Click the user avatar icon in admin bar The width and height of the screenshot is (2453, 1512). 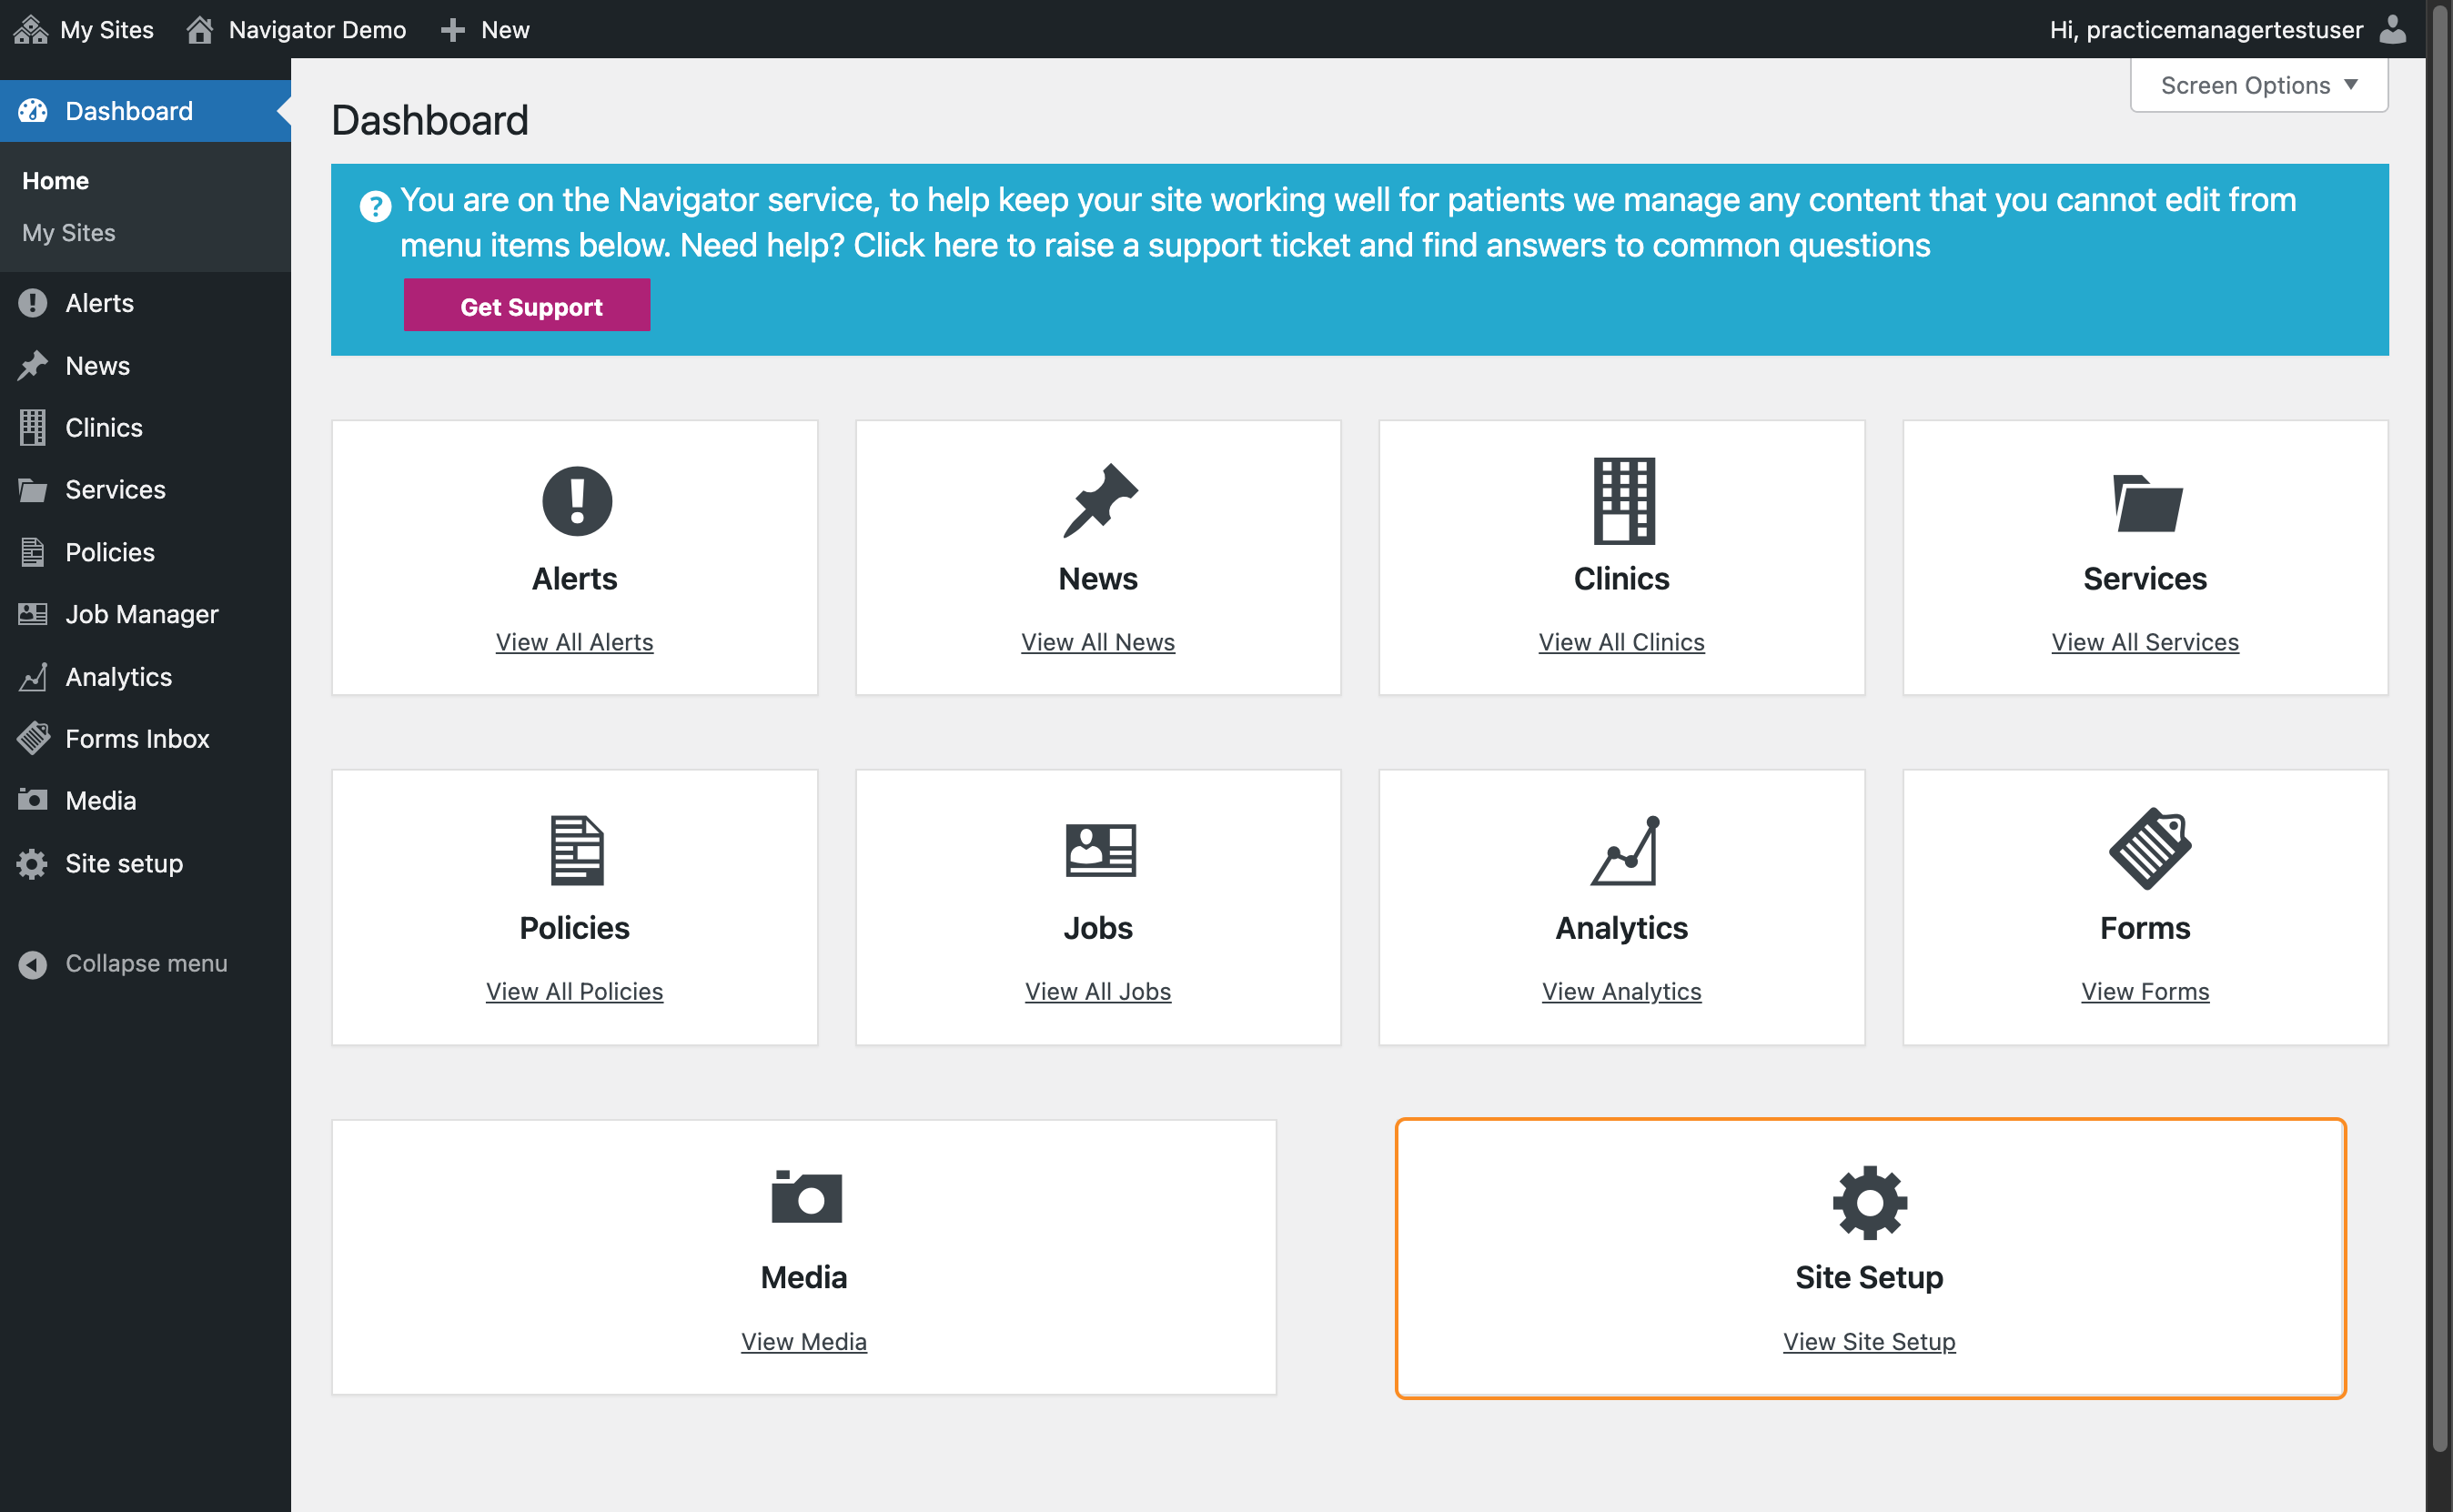(2392, 29)
